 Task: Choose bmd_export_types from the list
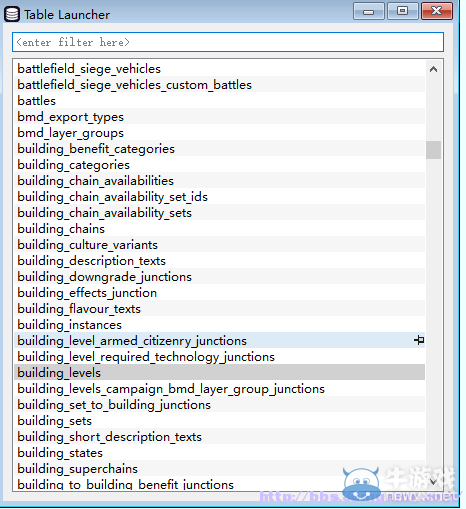point(219,117)
